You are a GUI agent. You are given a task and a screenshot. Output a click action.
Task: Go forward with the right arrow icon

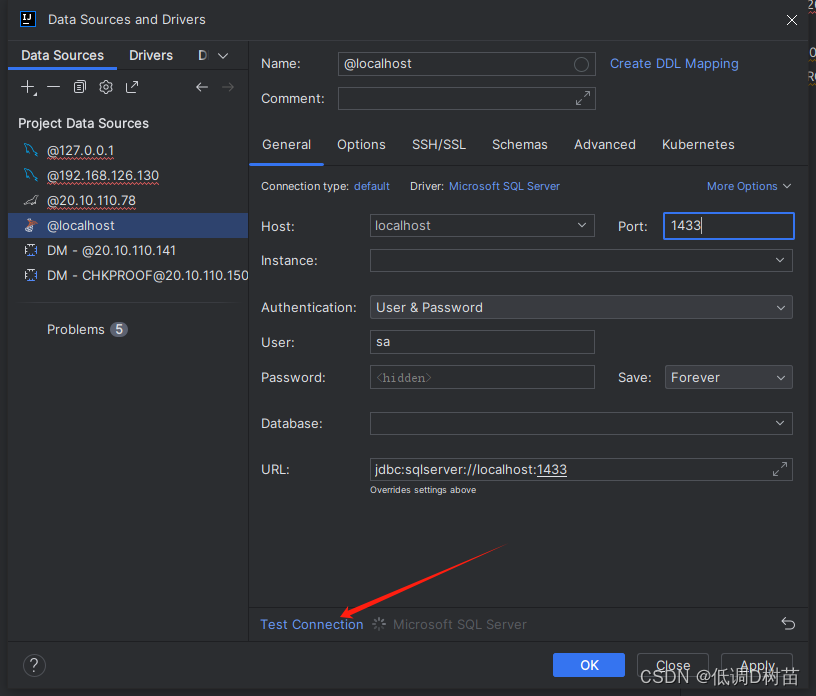pos(228,87)
